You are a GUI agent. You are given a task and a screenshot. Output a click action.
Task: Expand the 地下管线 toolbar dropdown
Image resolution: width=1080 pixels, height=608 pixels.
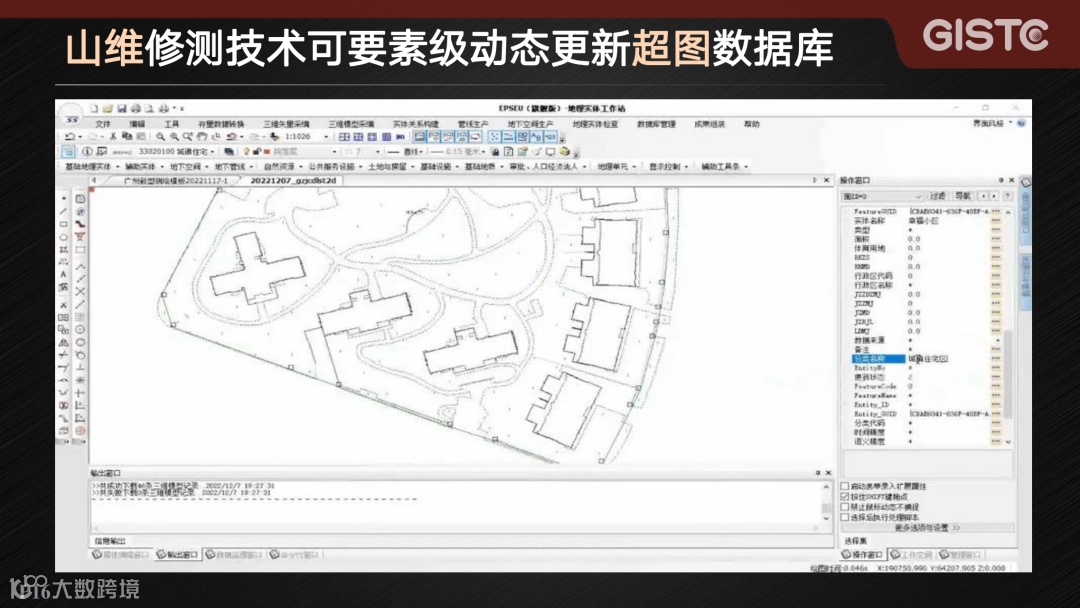point(253,167)
